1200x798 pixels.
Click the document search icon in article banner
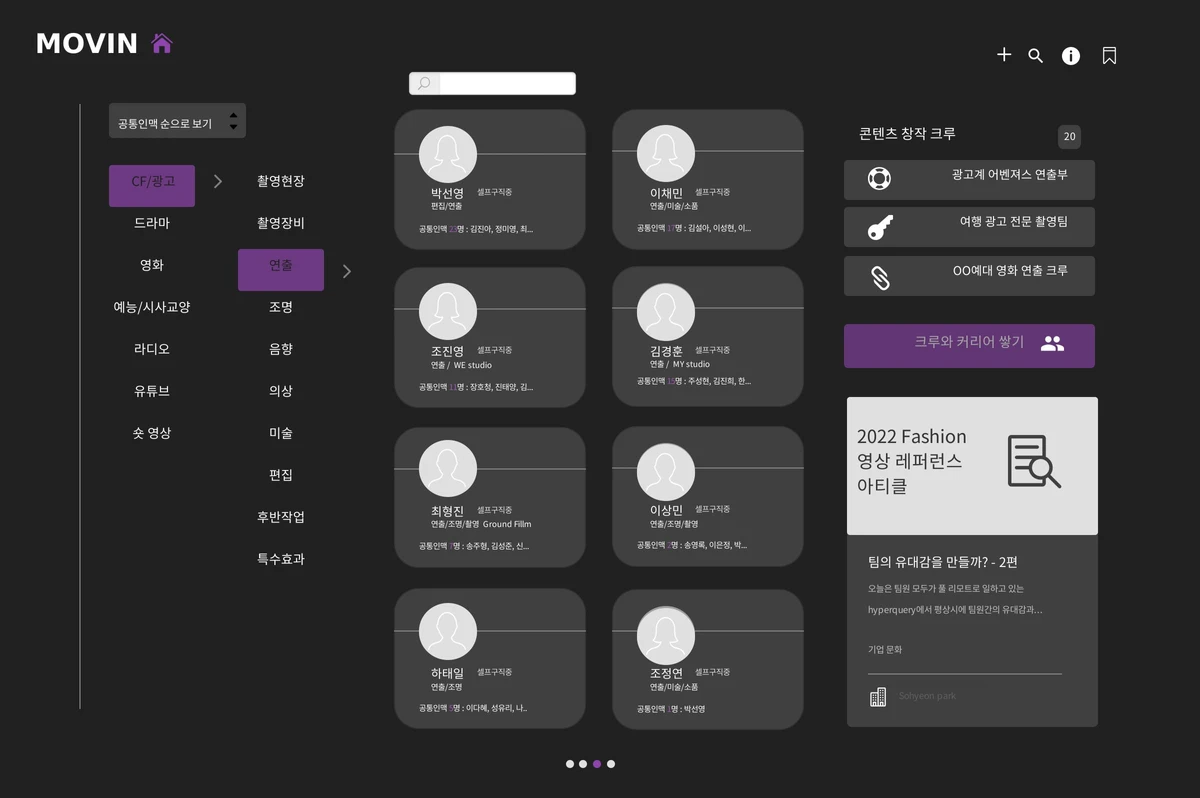[x=1034, y=461]
